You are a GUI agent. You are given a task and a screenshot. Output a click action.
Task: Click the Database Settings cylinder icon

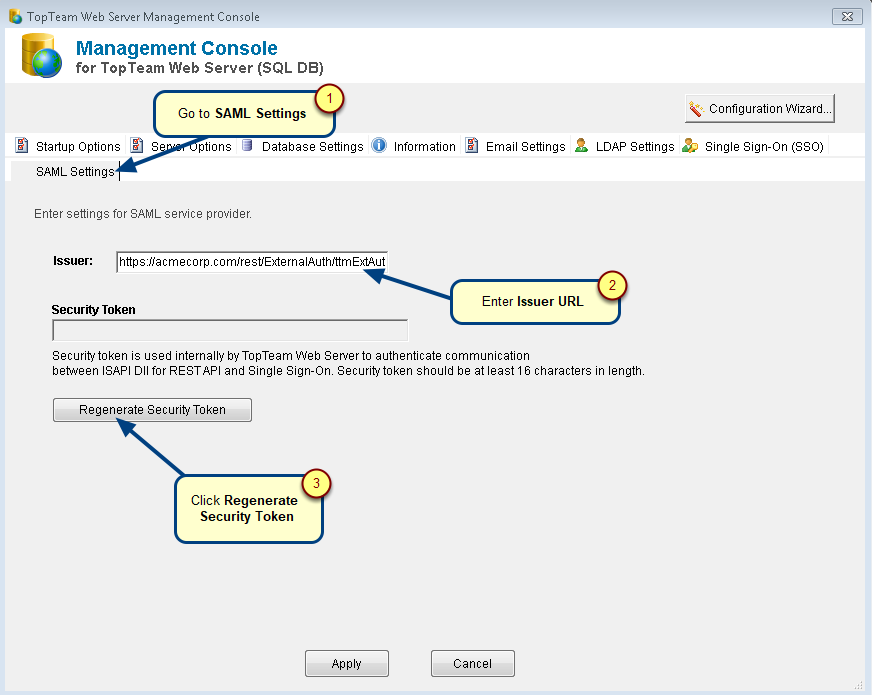click(247, 146)
